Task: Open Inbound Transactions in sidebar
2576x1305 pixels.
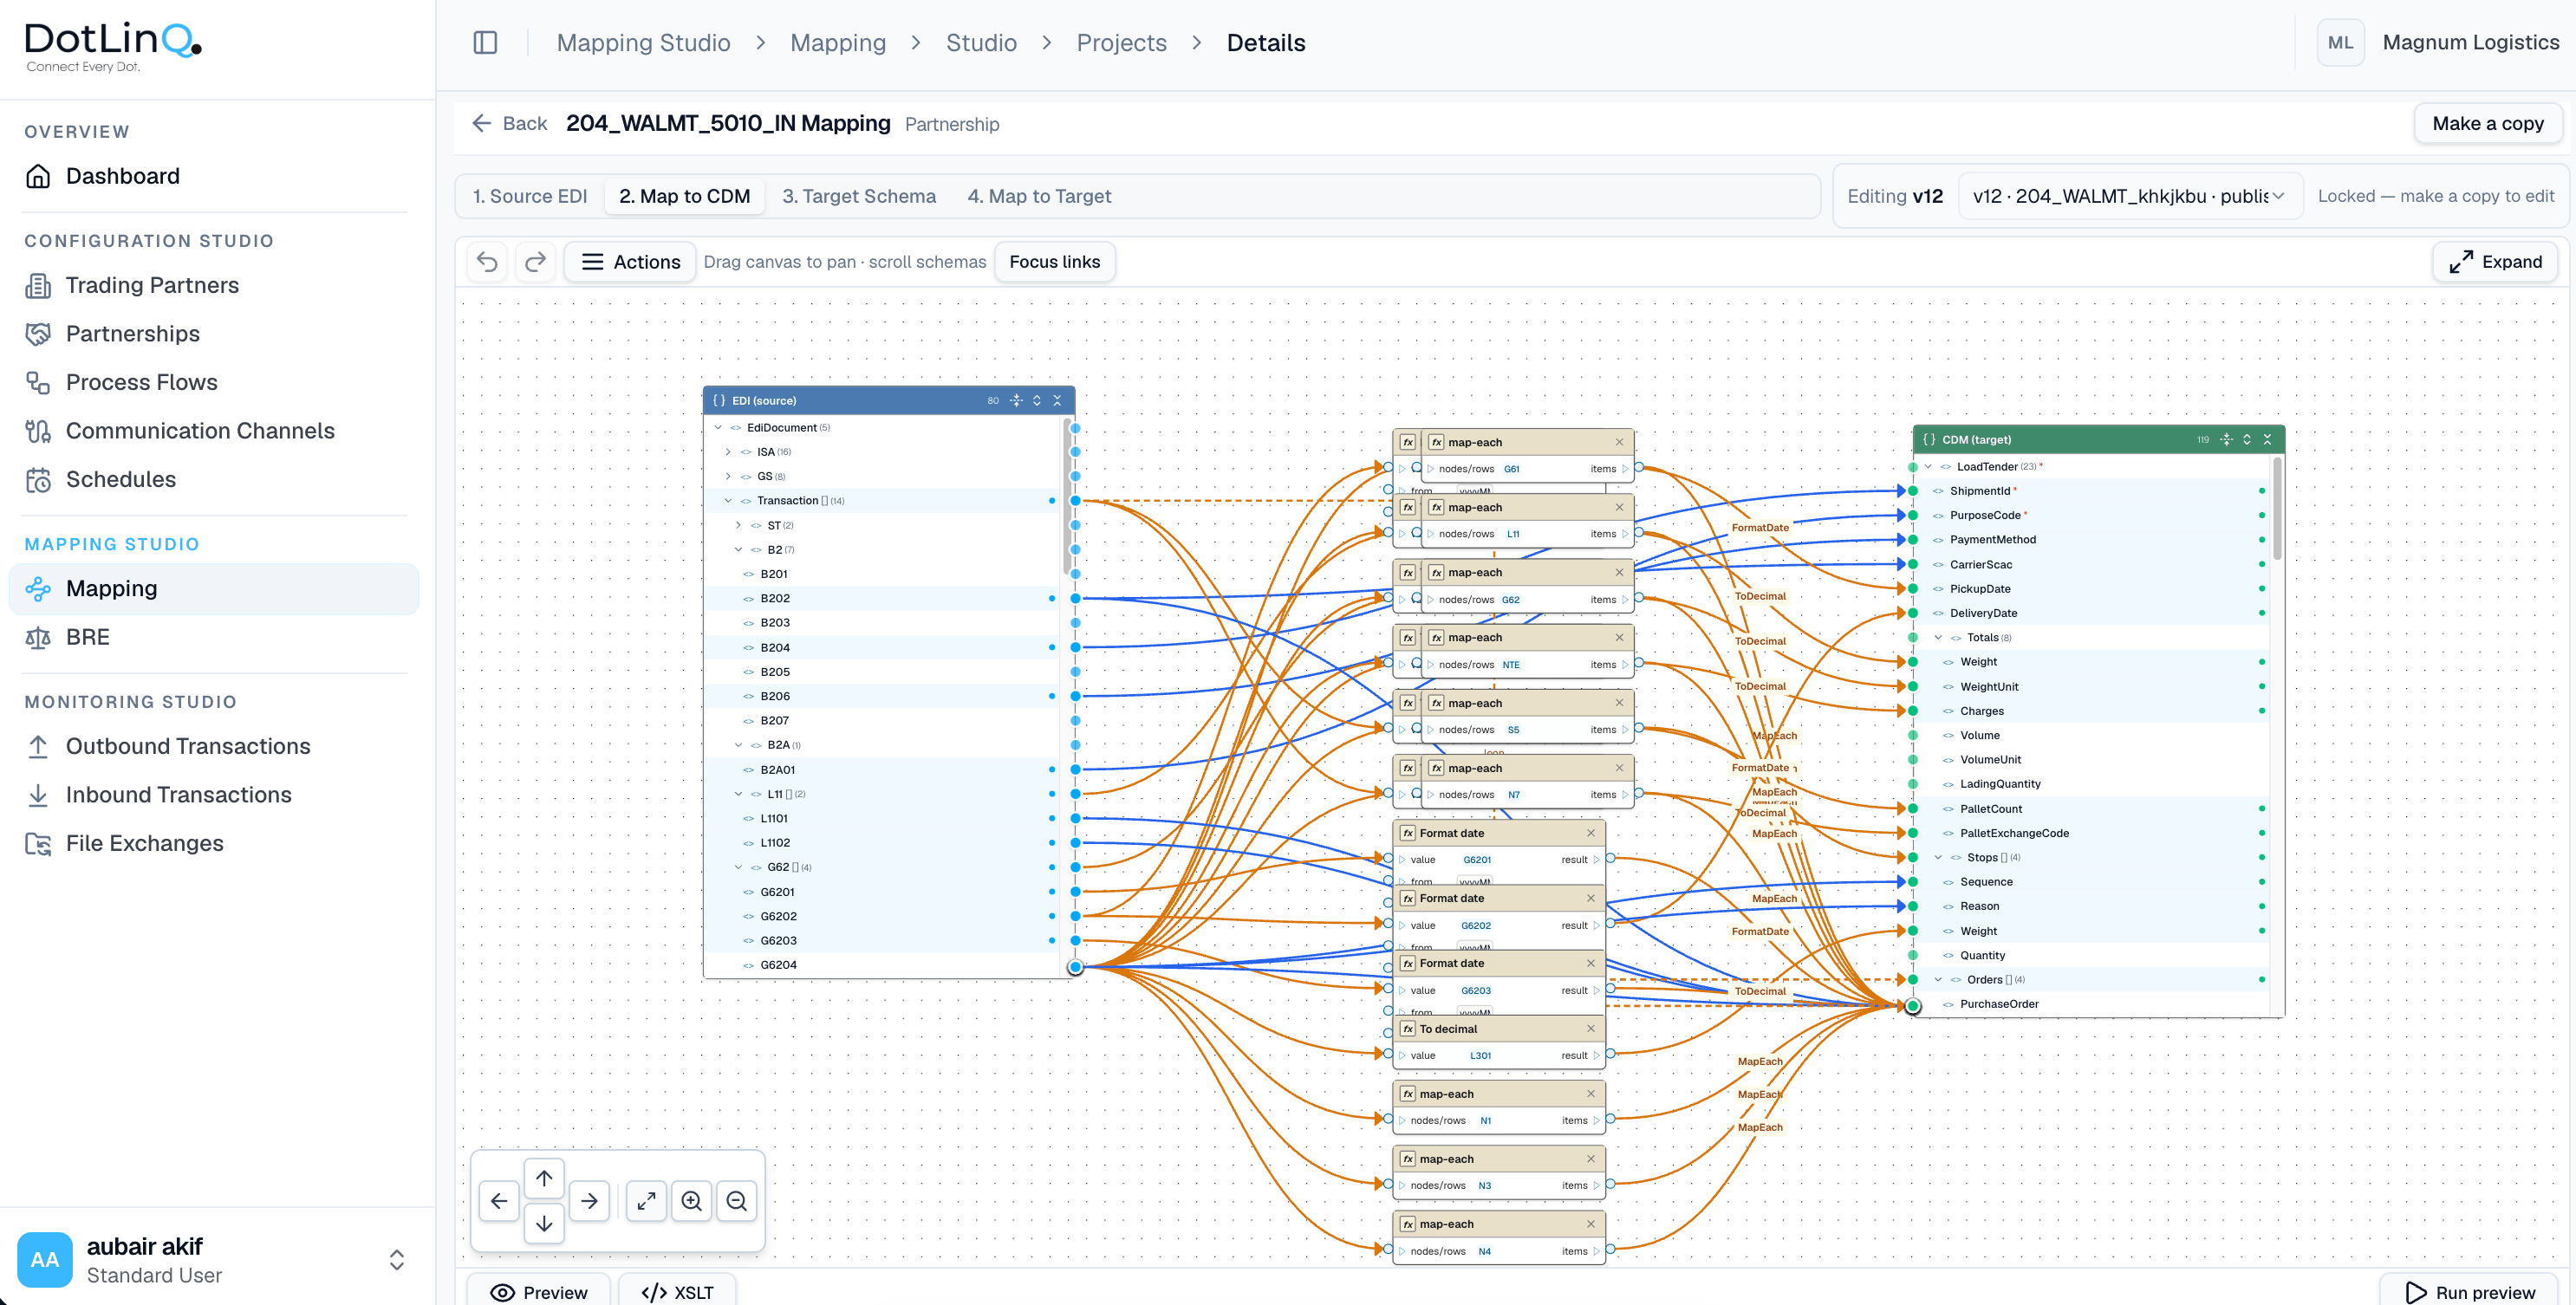Action: point(214,795)
